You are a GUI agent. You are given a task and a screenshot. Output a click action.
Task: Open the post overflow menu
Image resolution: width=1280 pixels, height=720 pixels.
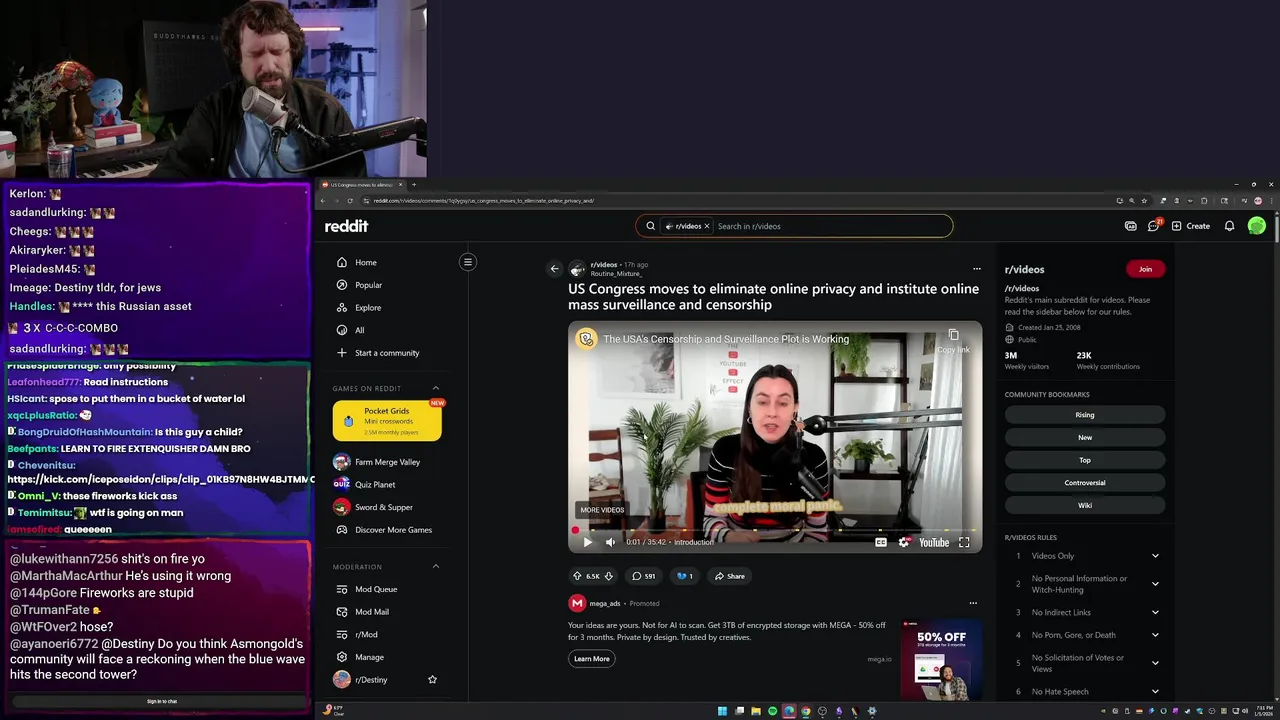click(977, 269)
